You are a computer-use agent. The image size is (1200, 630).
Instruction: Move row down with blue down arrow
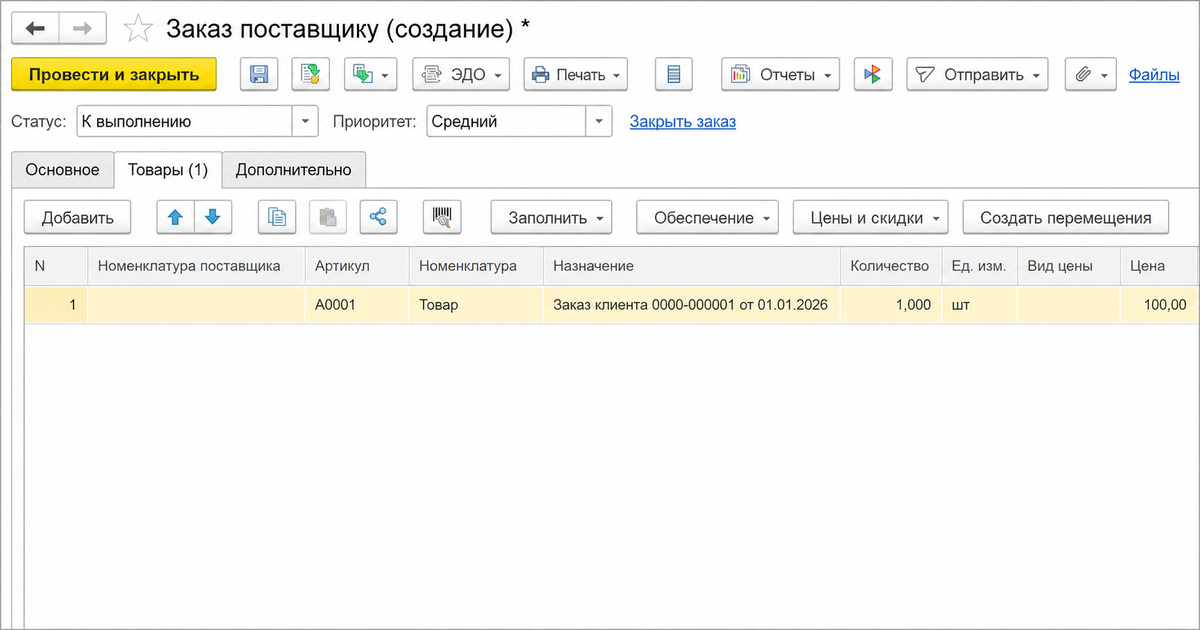[x=212, y=217]
